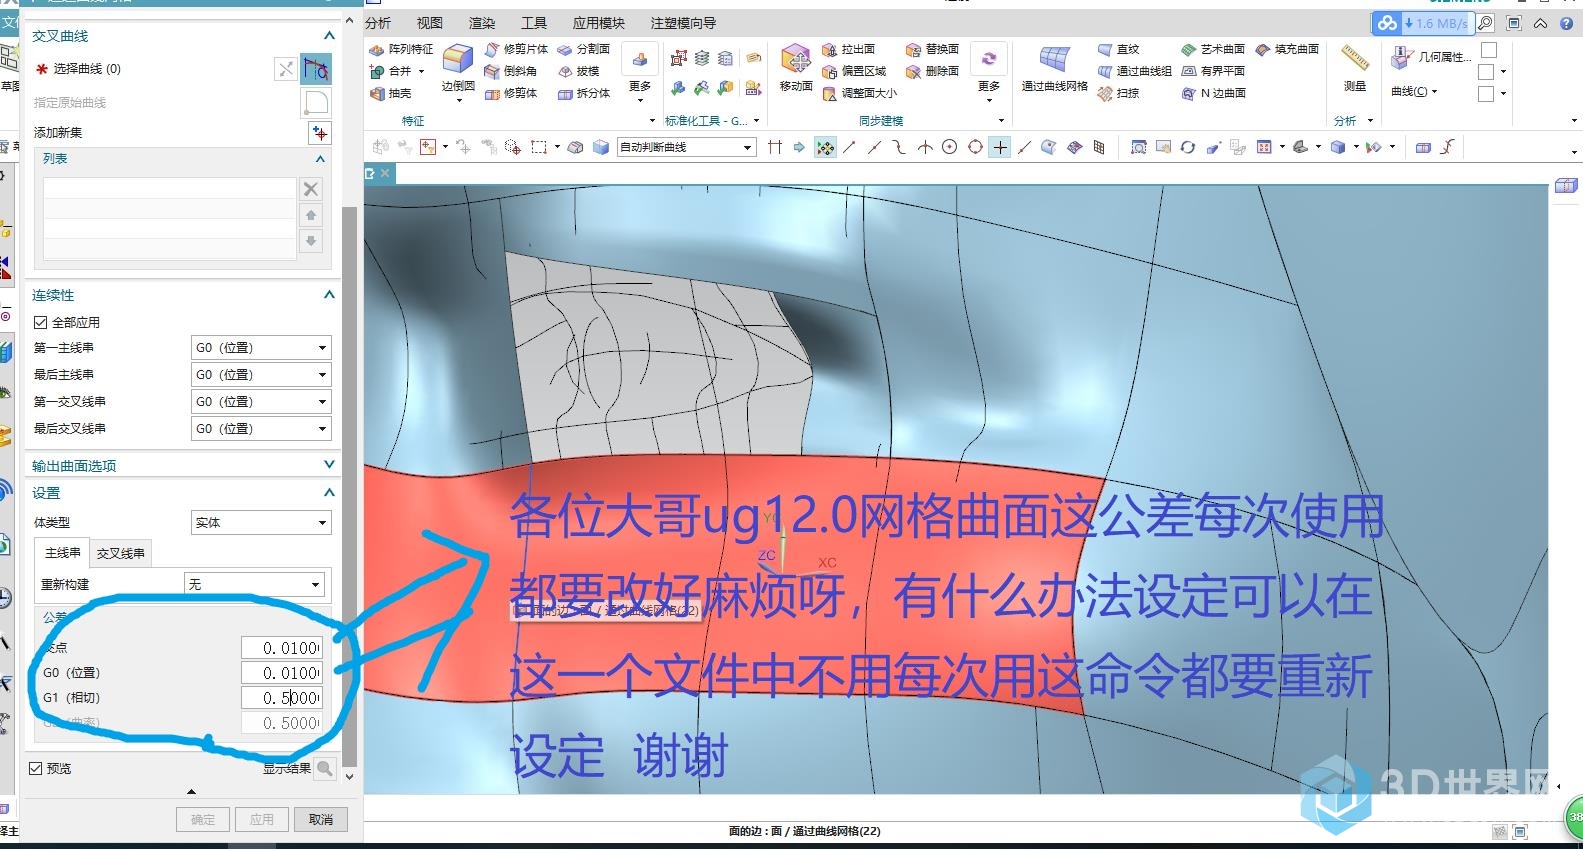1583x849 pixels.
Task: Open the 最后主线串 continuity dropdown
Action: 261,375
